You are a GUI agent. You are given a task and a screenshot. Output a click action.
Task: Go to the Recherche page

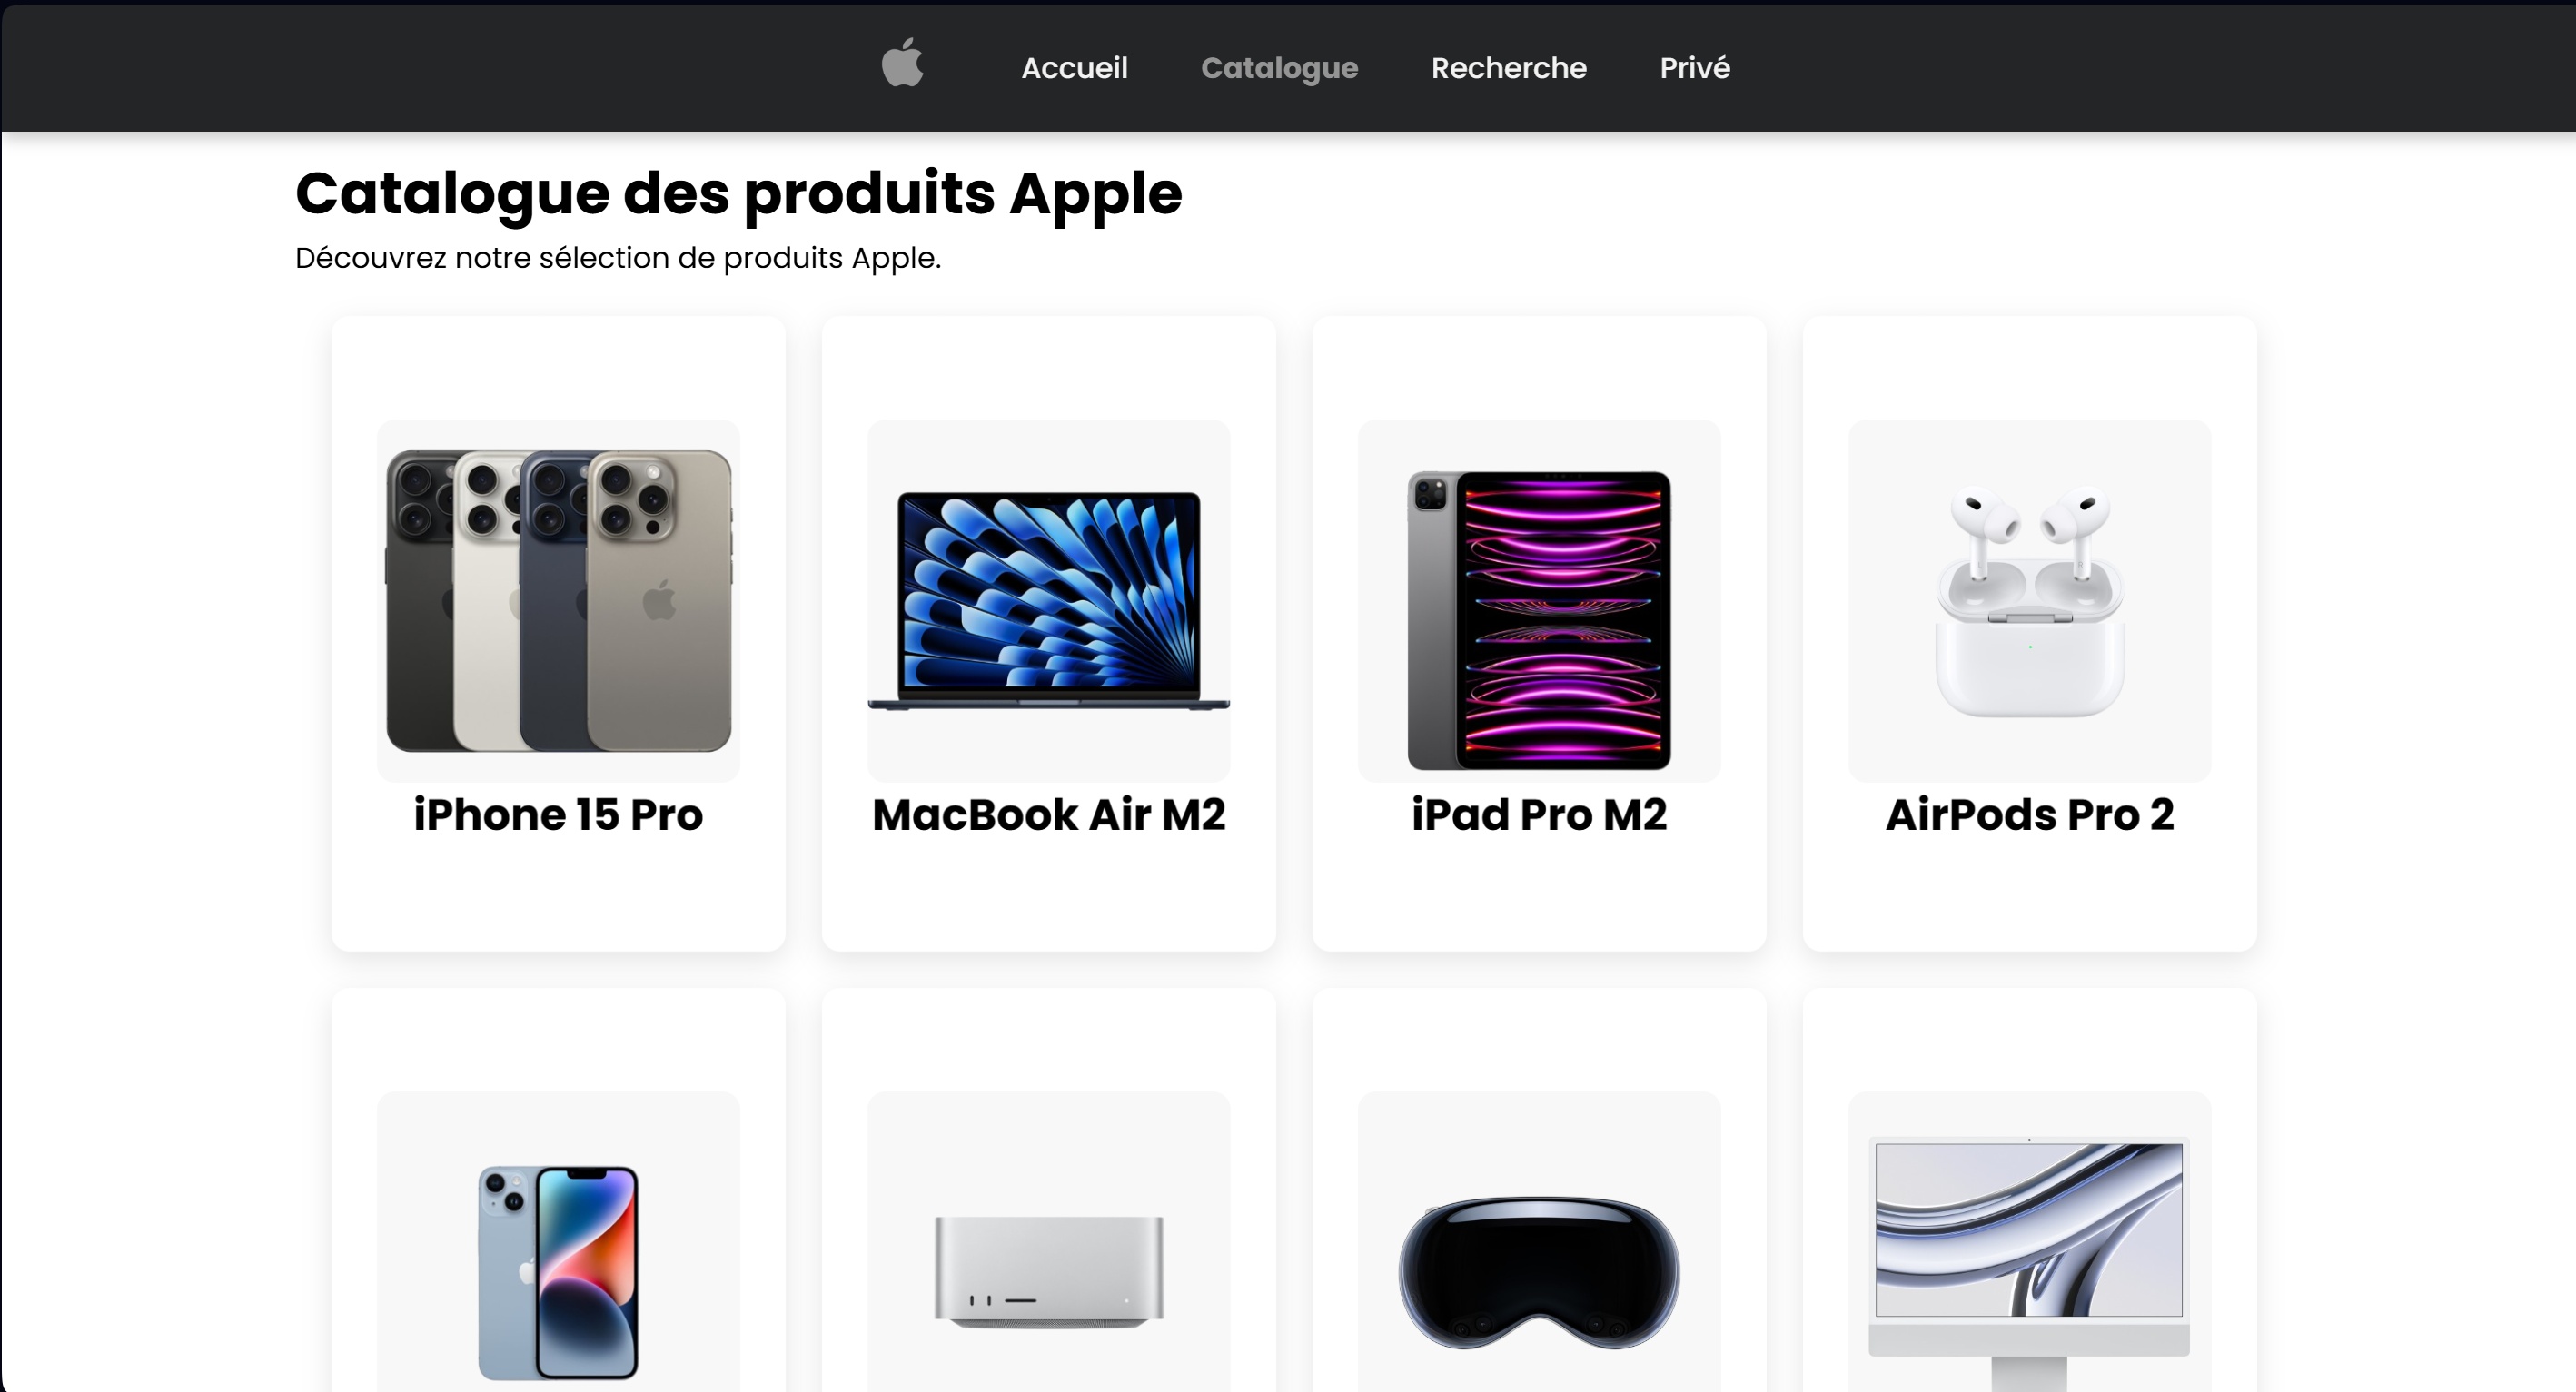click(1508, 67)
